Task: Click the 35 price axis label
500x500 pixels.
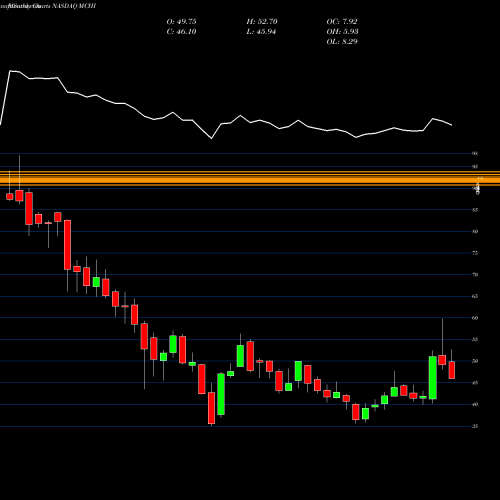Action: click(475, 426)
